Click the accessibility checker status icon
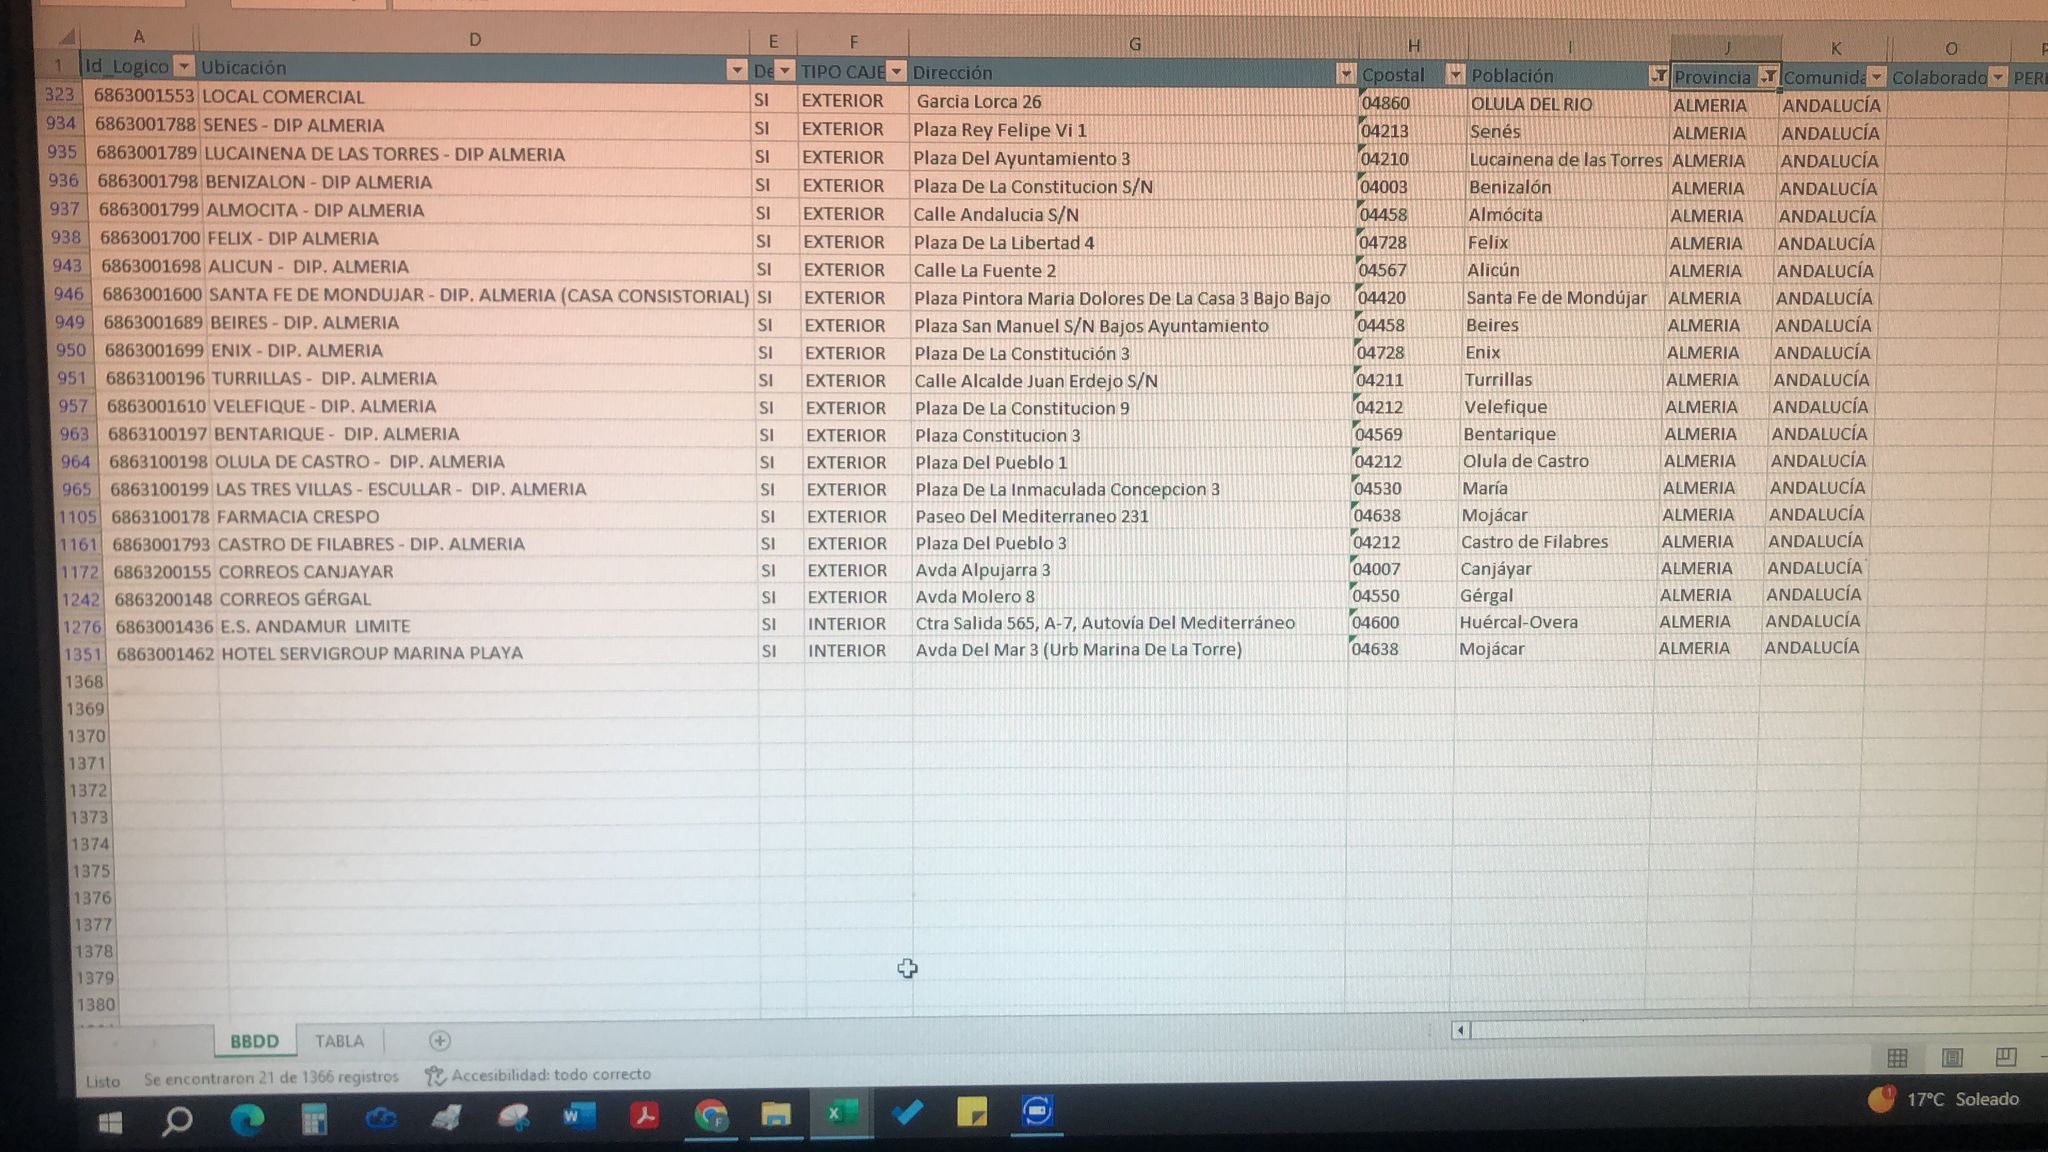This screenshot has height=1152, width=2048. pos(434,1076)
